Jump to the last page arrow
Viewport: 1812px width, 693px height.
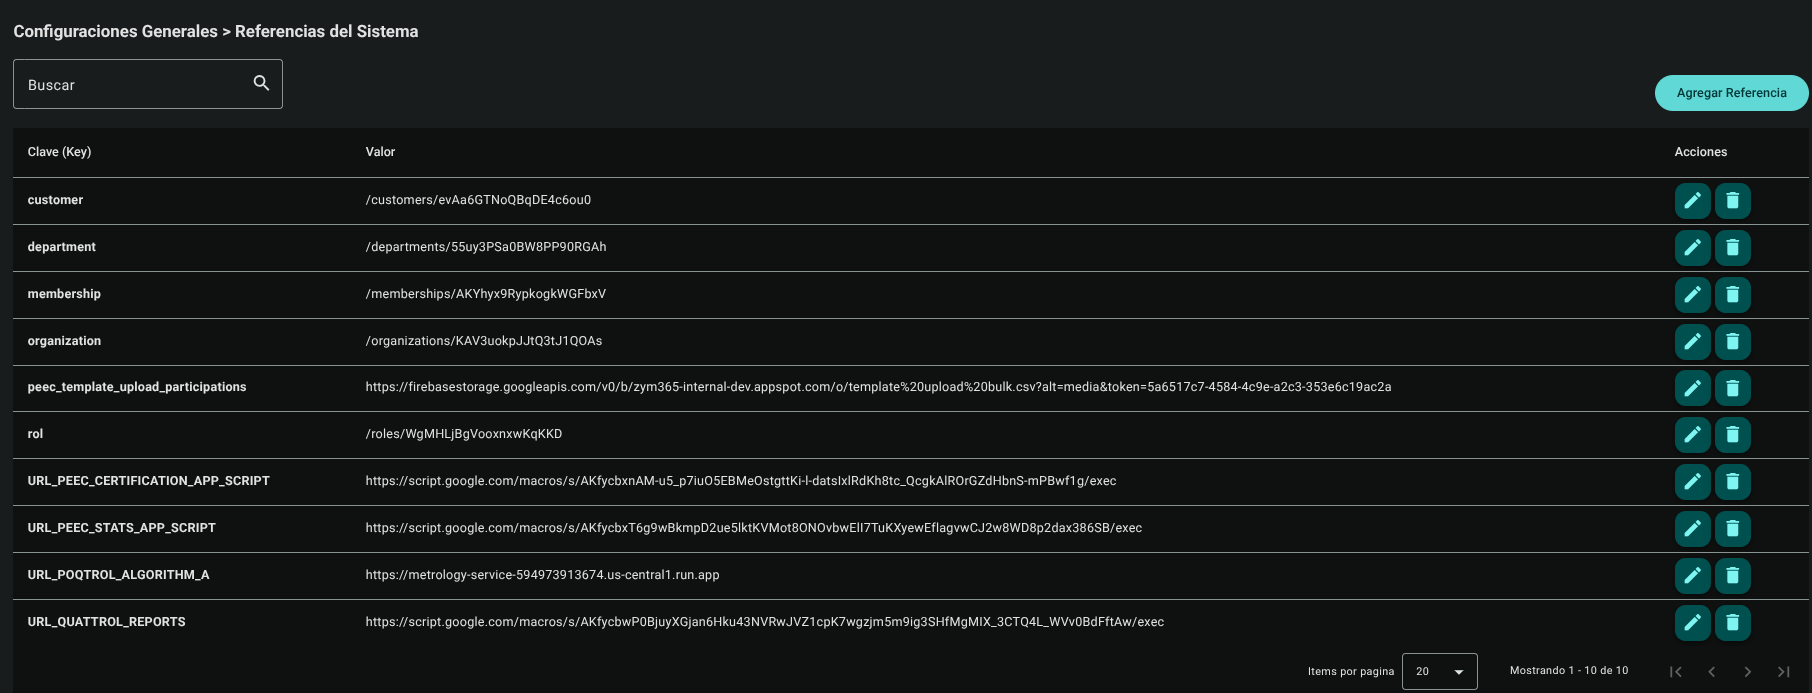pyautogui.click(x=1784, y=672)
